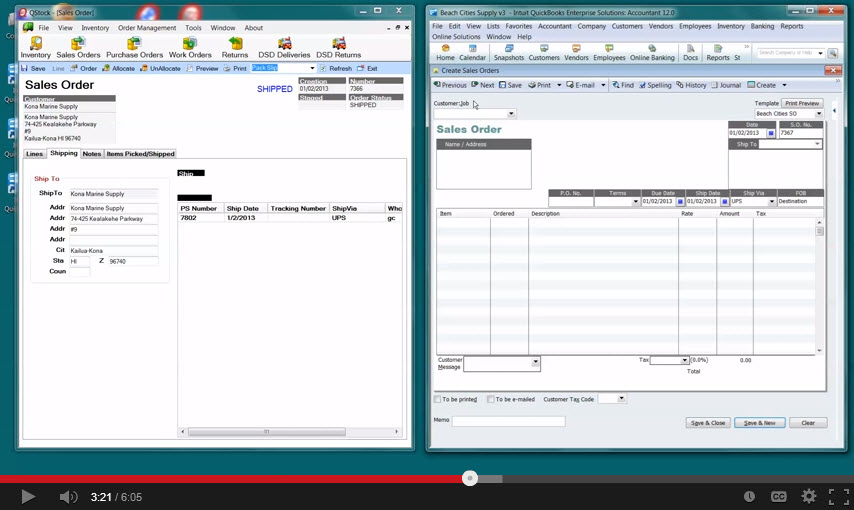Click Order in QStock toolbar

83,69
